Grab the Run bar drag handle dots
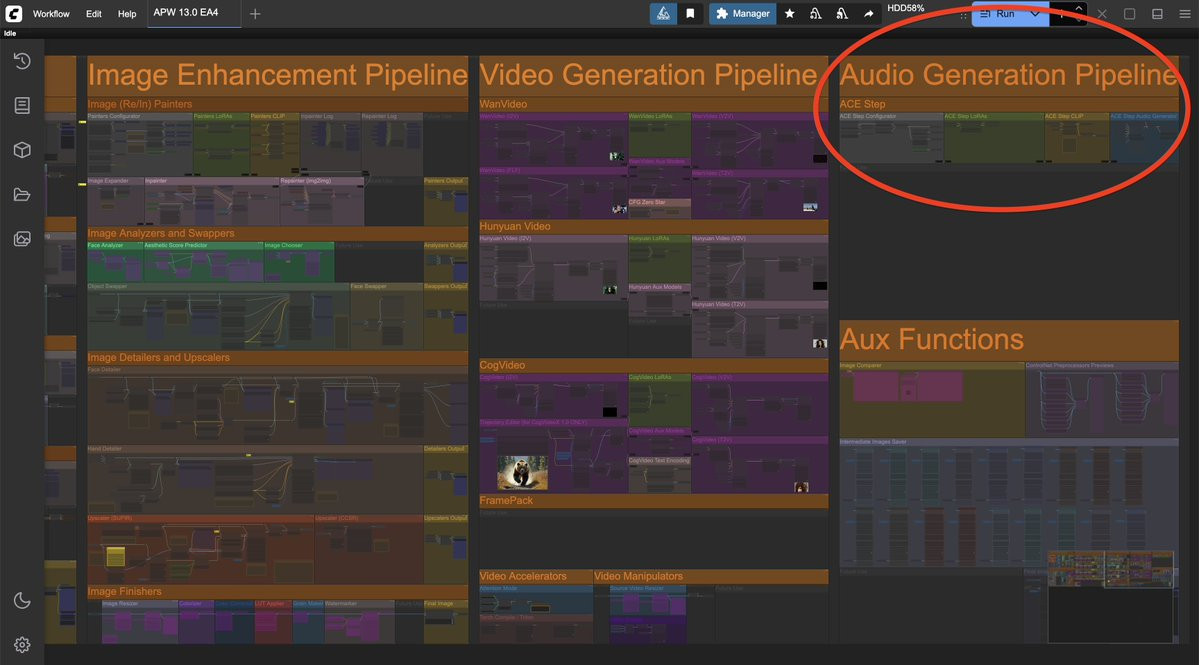The image size is (1199, 665). tap(963, 15)
